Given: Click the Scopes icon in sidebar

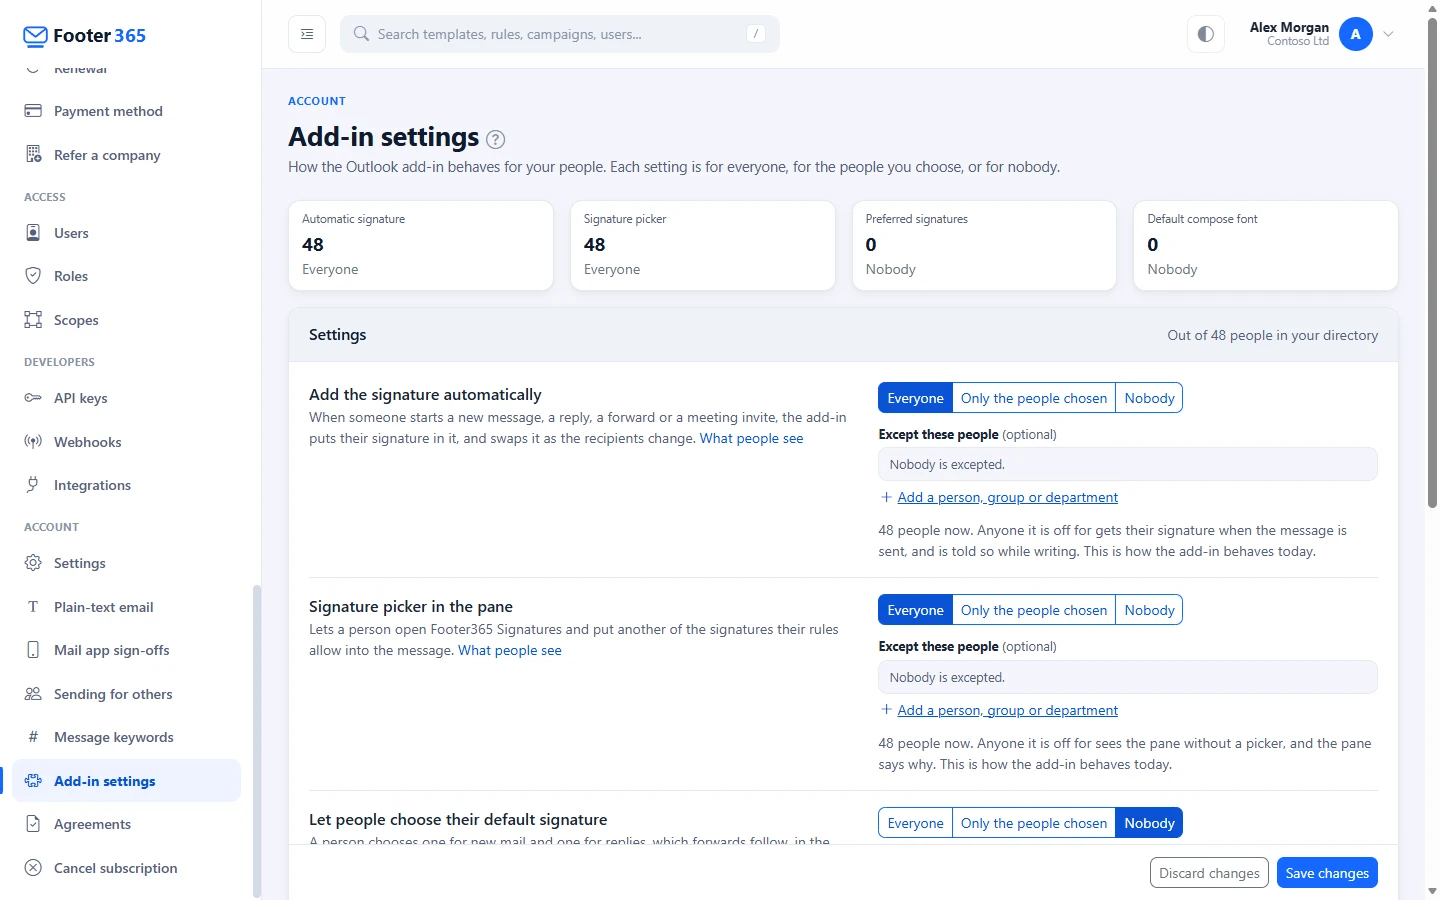Looking at the screenshot, I should click(x=33, y=320).
